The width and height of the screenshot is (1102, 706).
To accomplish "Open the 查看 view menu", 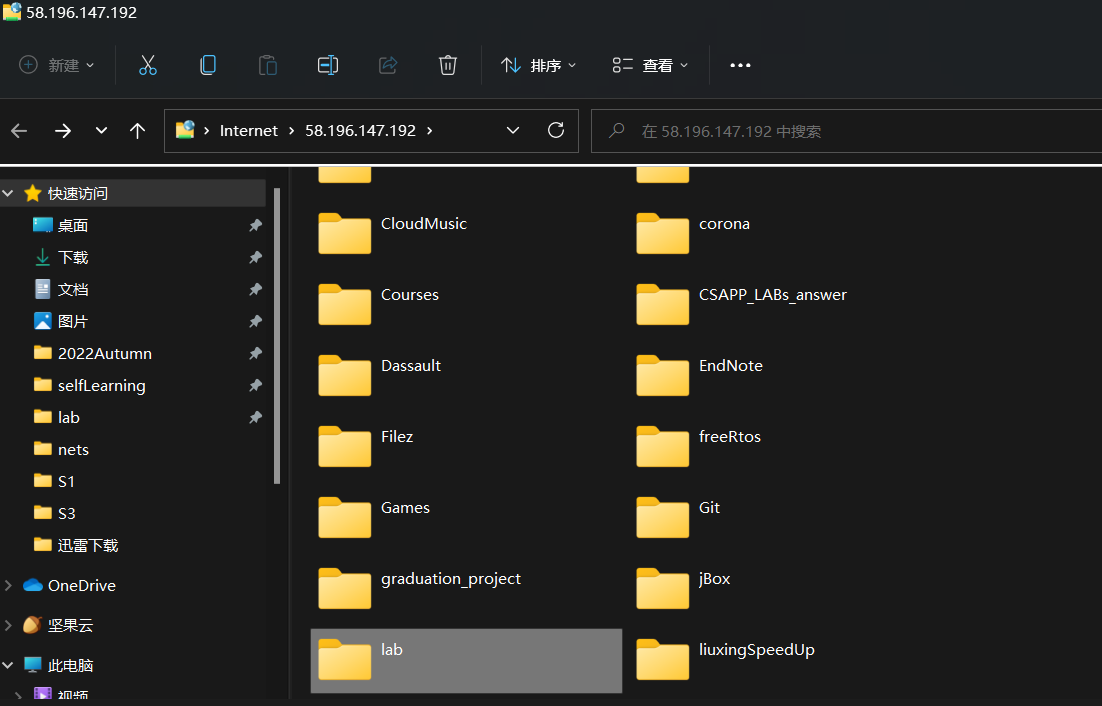I will pyautogui.click(x=651, y=65).
